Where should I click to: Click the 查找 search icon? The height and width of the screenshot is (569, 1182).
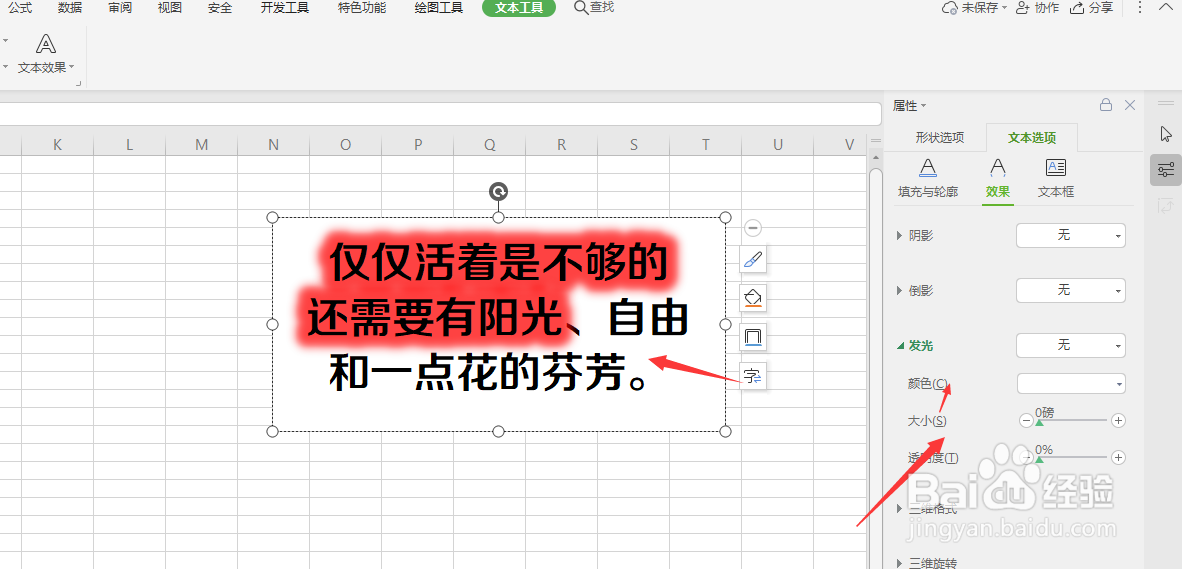[594, 8]
